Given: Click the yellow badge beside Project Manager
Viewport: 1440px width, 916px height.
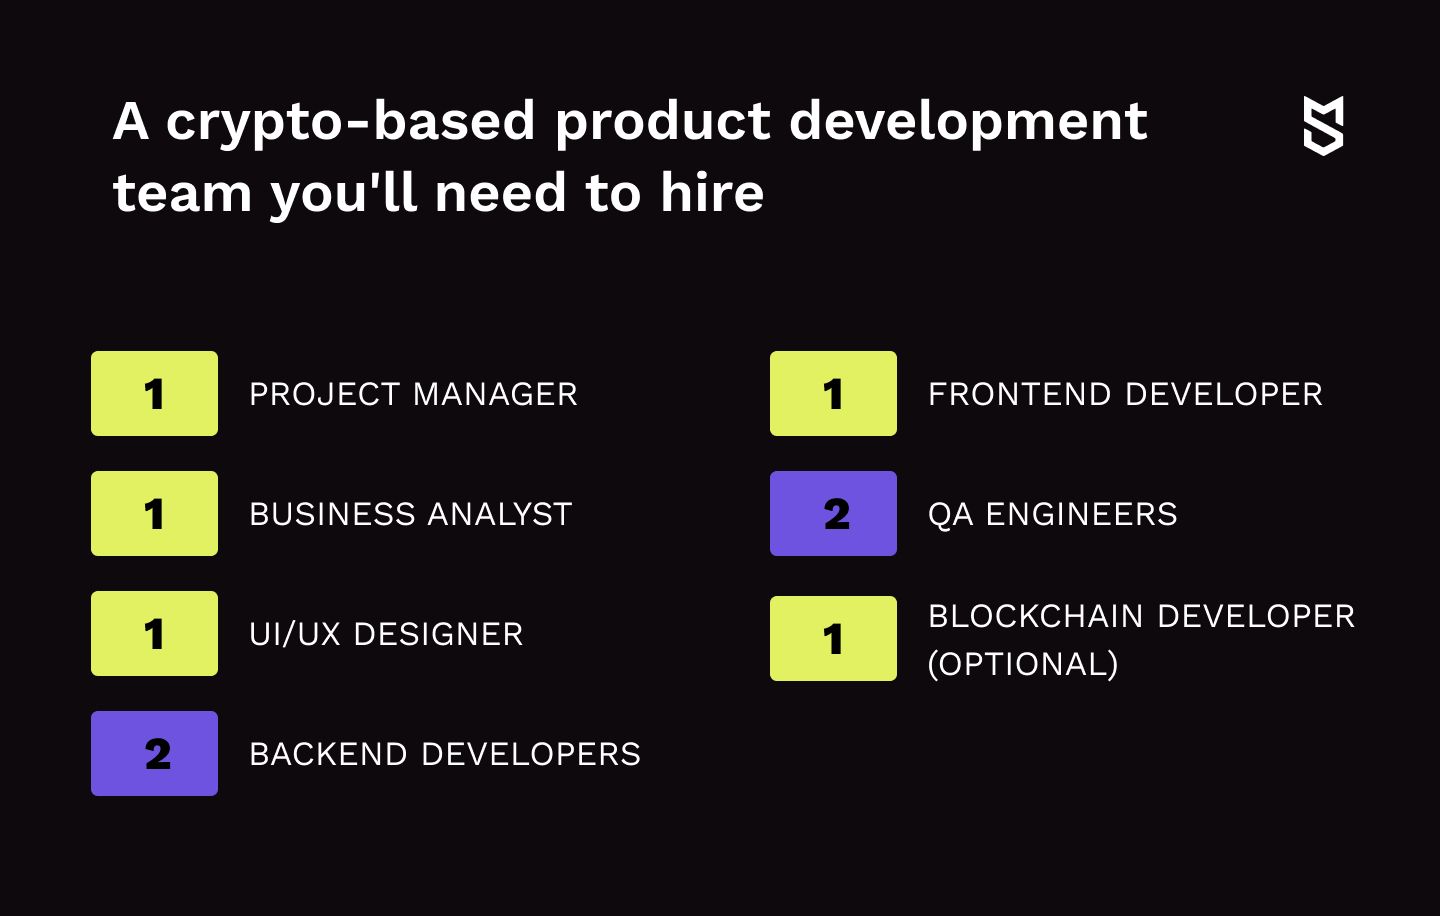Looking at the screenshot, I should (154, 393).
